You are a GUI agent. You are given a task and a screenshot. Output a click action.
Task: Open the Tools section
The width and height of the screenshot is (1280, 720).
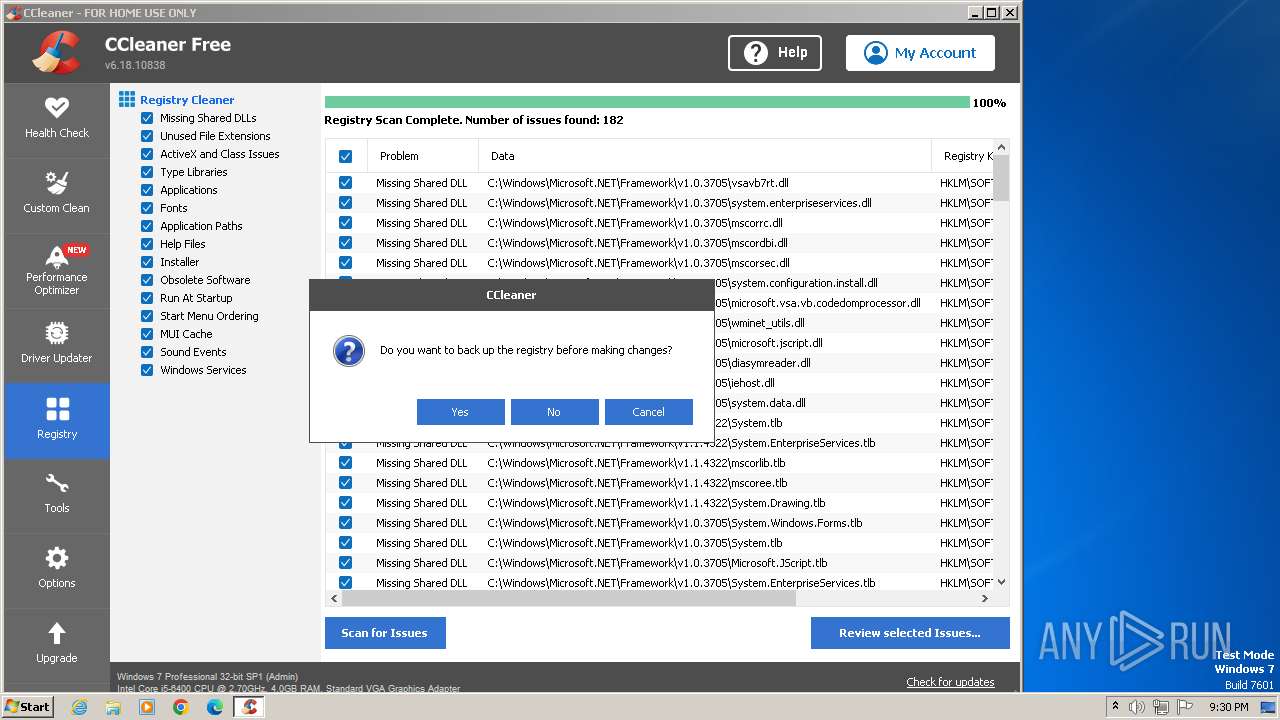pyautogui.click(x=57, y=494)
